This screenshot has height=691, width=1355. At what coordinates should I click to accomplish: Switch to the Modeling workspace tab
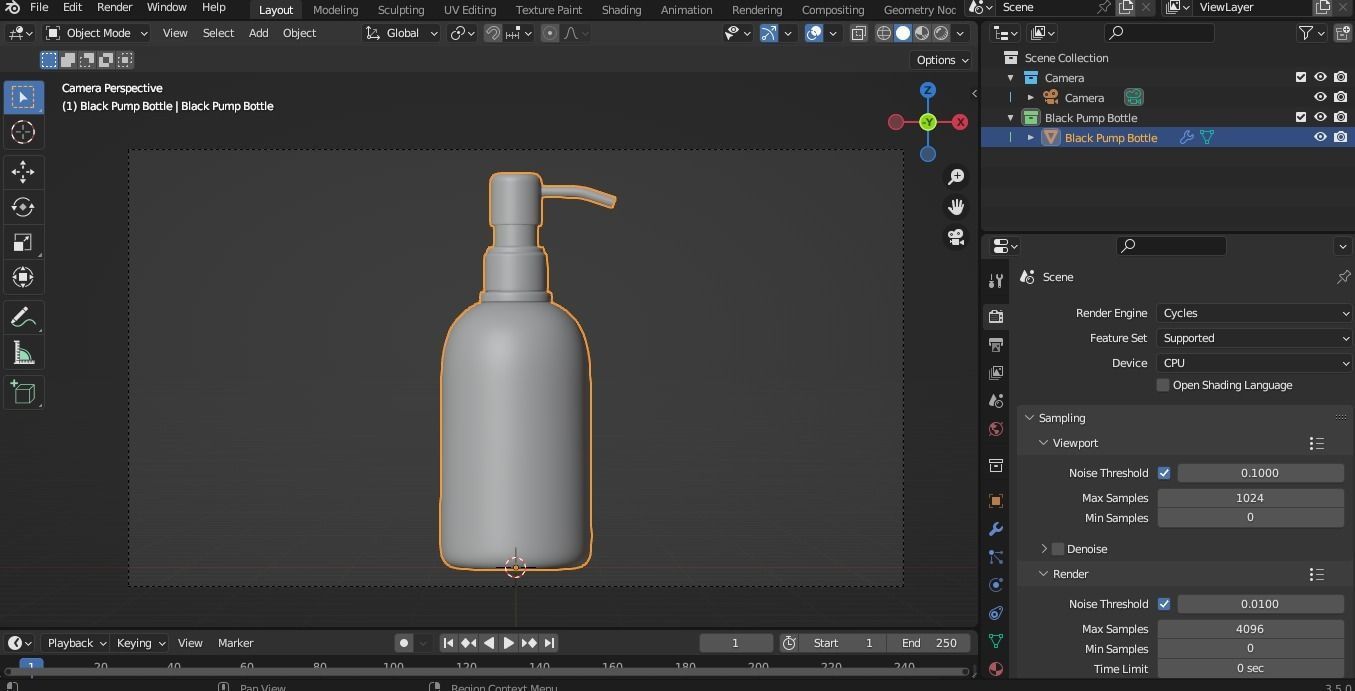pos(335,9)
